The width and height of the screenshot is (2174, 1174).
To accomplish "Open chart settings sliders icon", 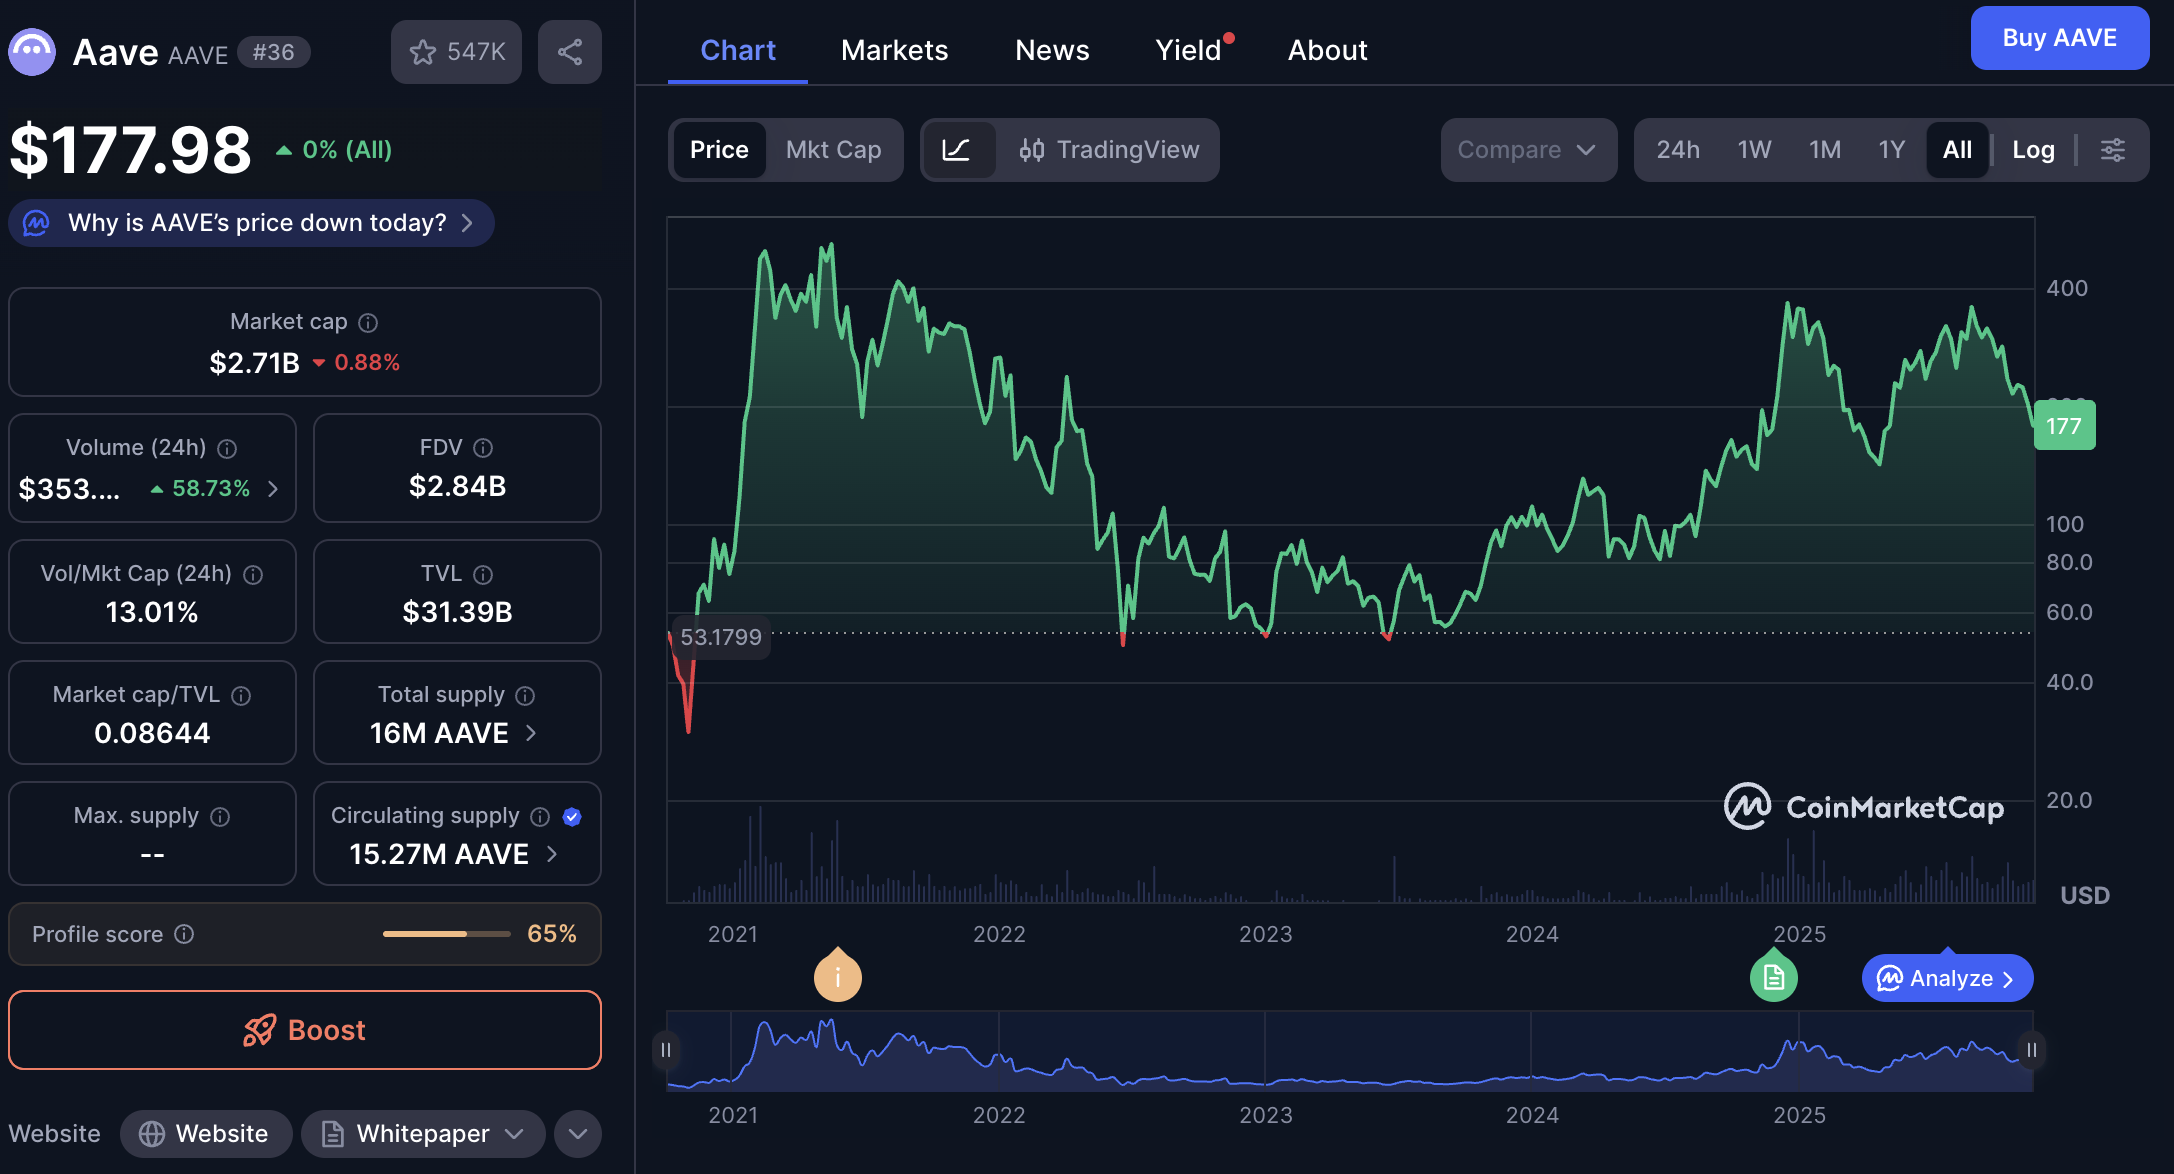I will (2112, 150).
